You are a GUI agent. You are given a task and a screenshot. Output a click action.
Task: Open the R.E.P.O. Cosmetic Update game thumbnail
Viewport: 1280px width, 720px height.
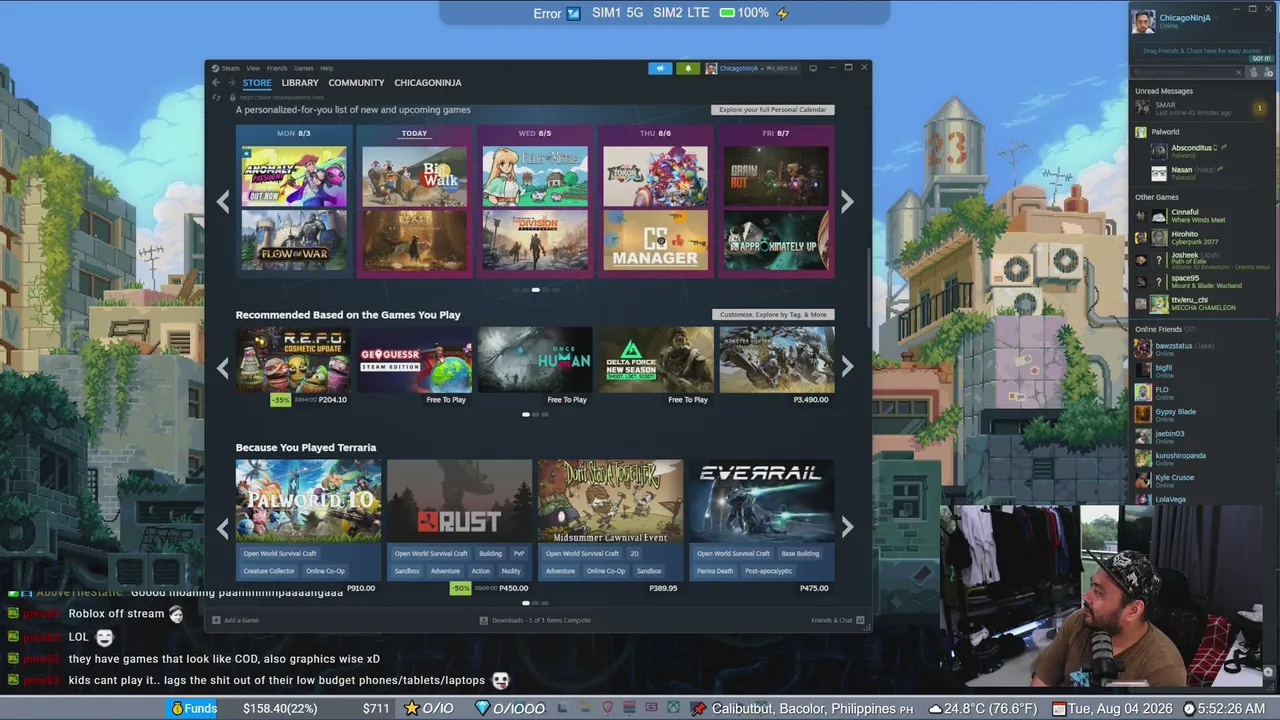pyautogui.click(x=293, y=359)
